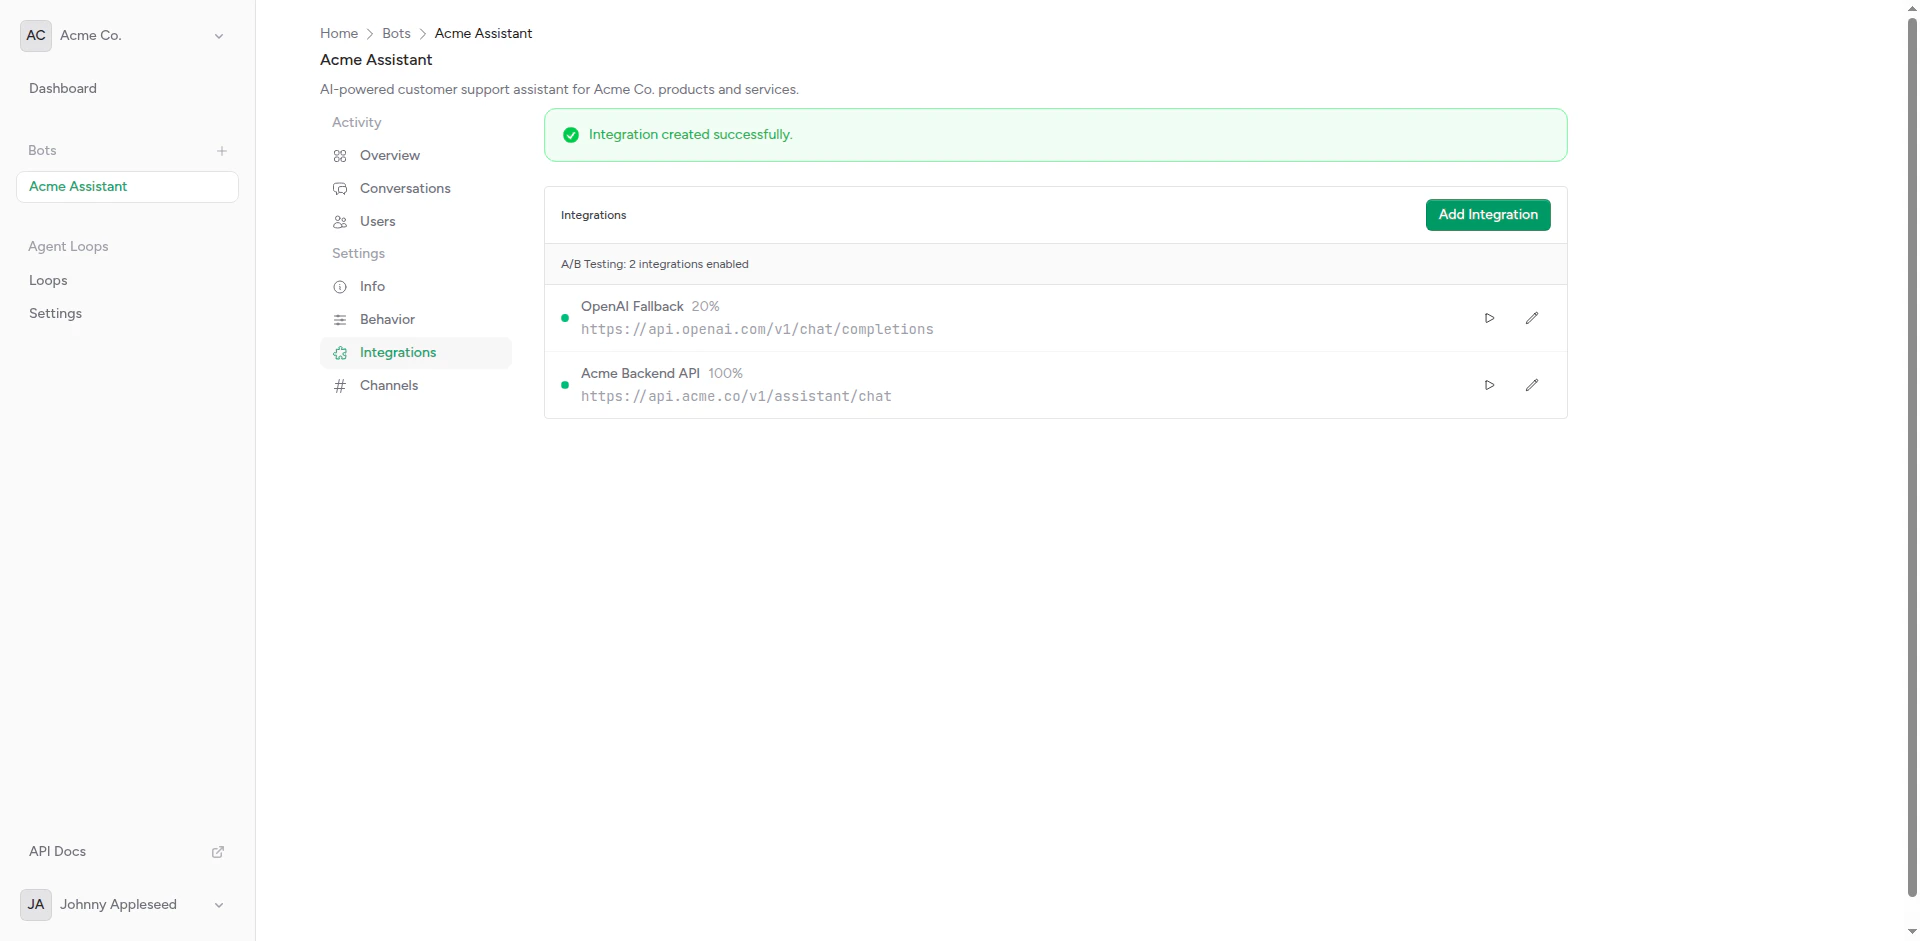Go to Home via the breadcrumb link

(338, 33)
